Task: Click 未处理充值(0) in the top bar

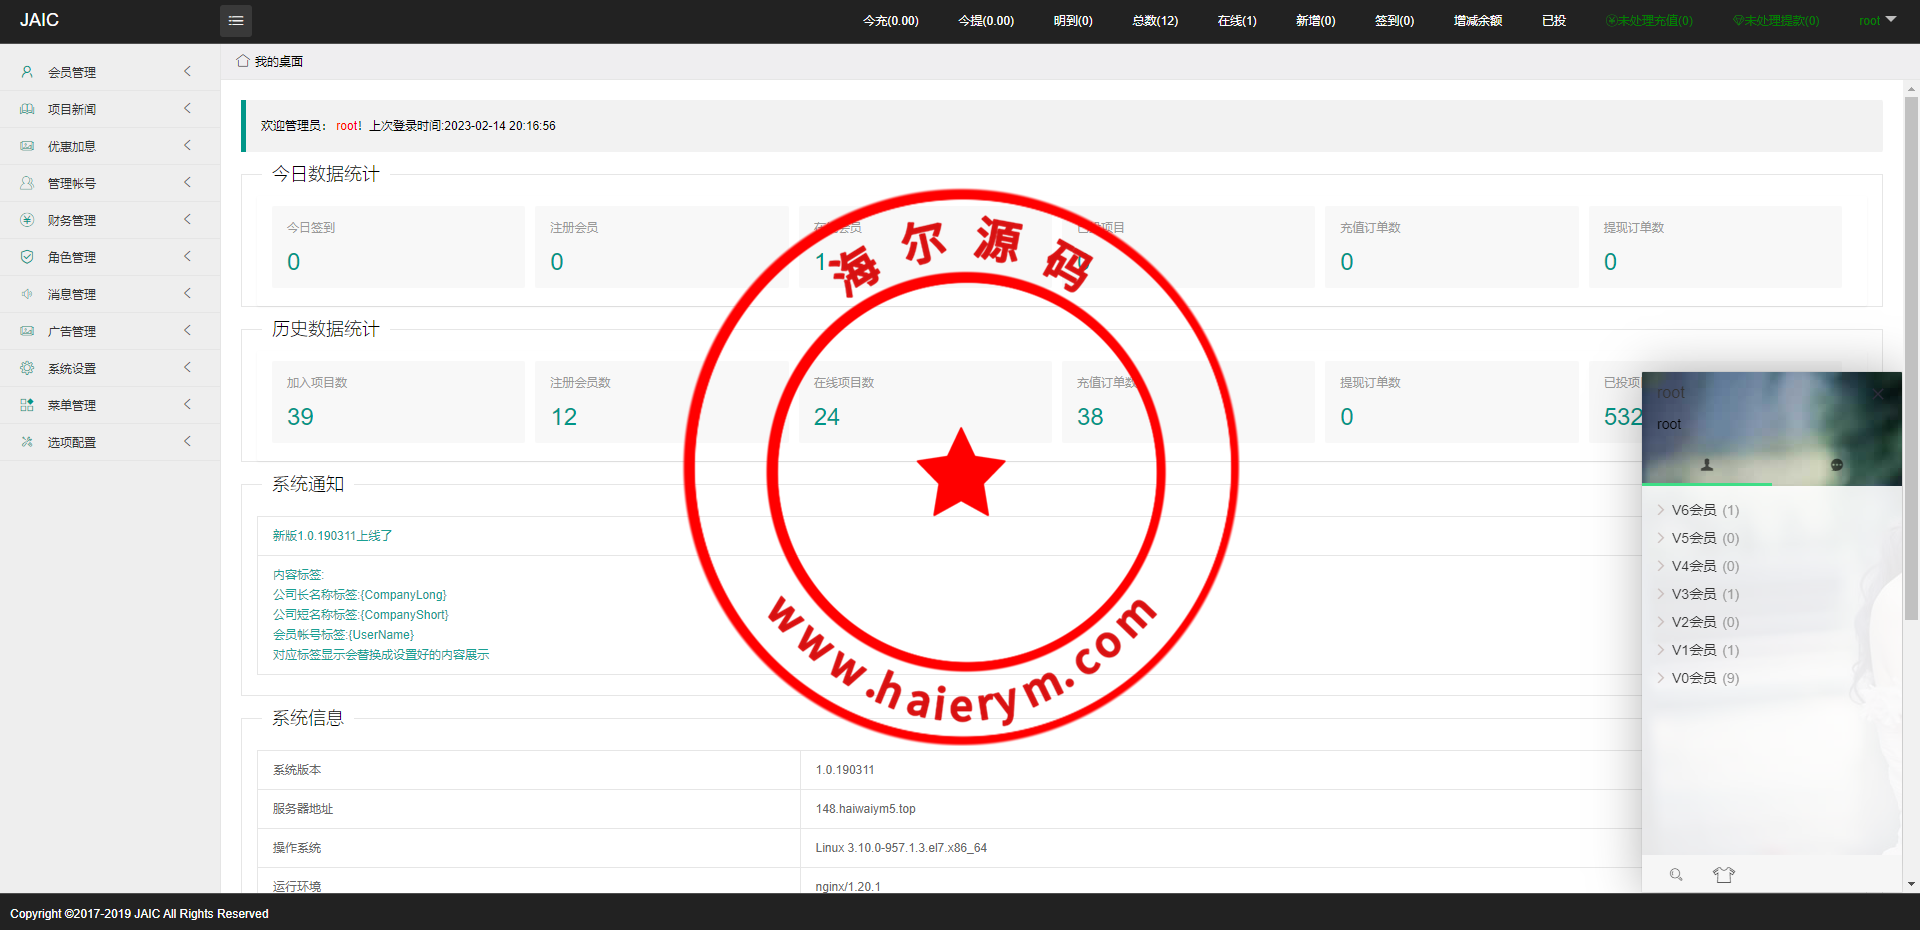Action: coord(1649,21)
